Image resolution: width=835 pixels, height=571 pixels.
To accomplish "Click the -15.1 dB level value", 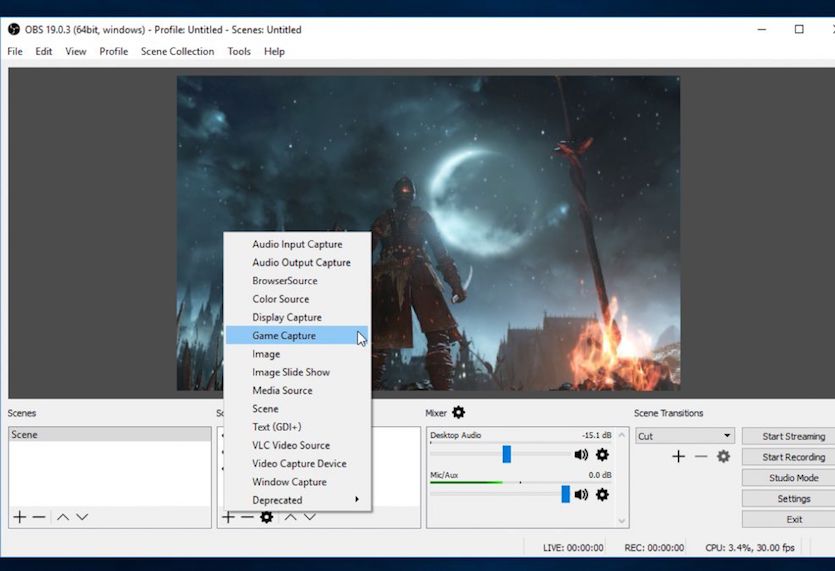I will coord(596,435).
